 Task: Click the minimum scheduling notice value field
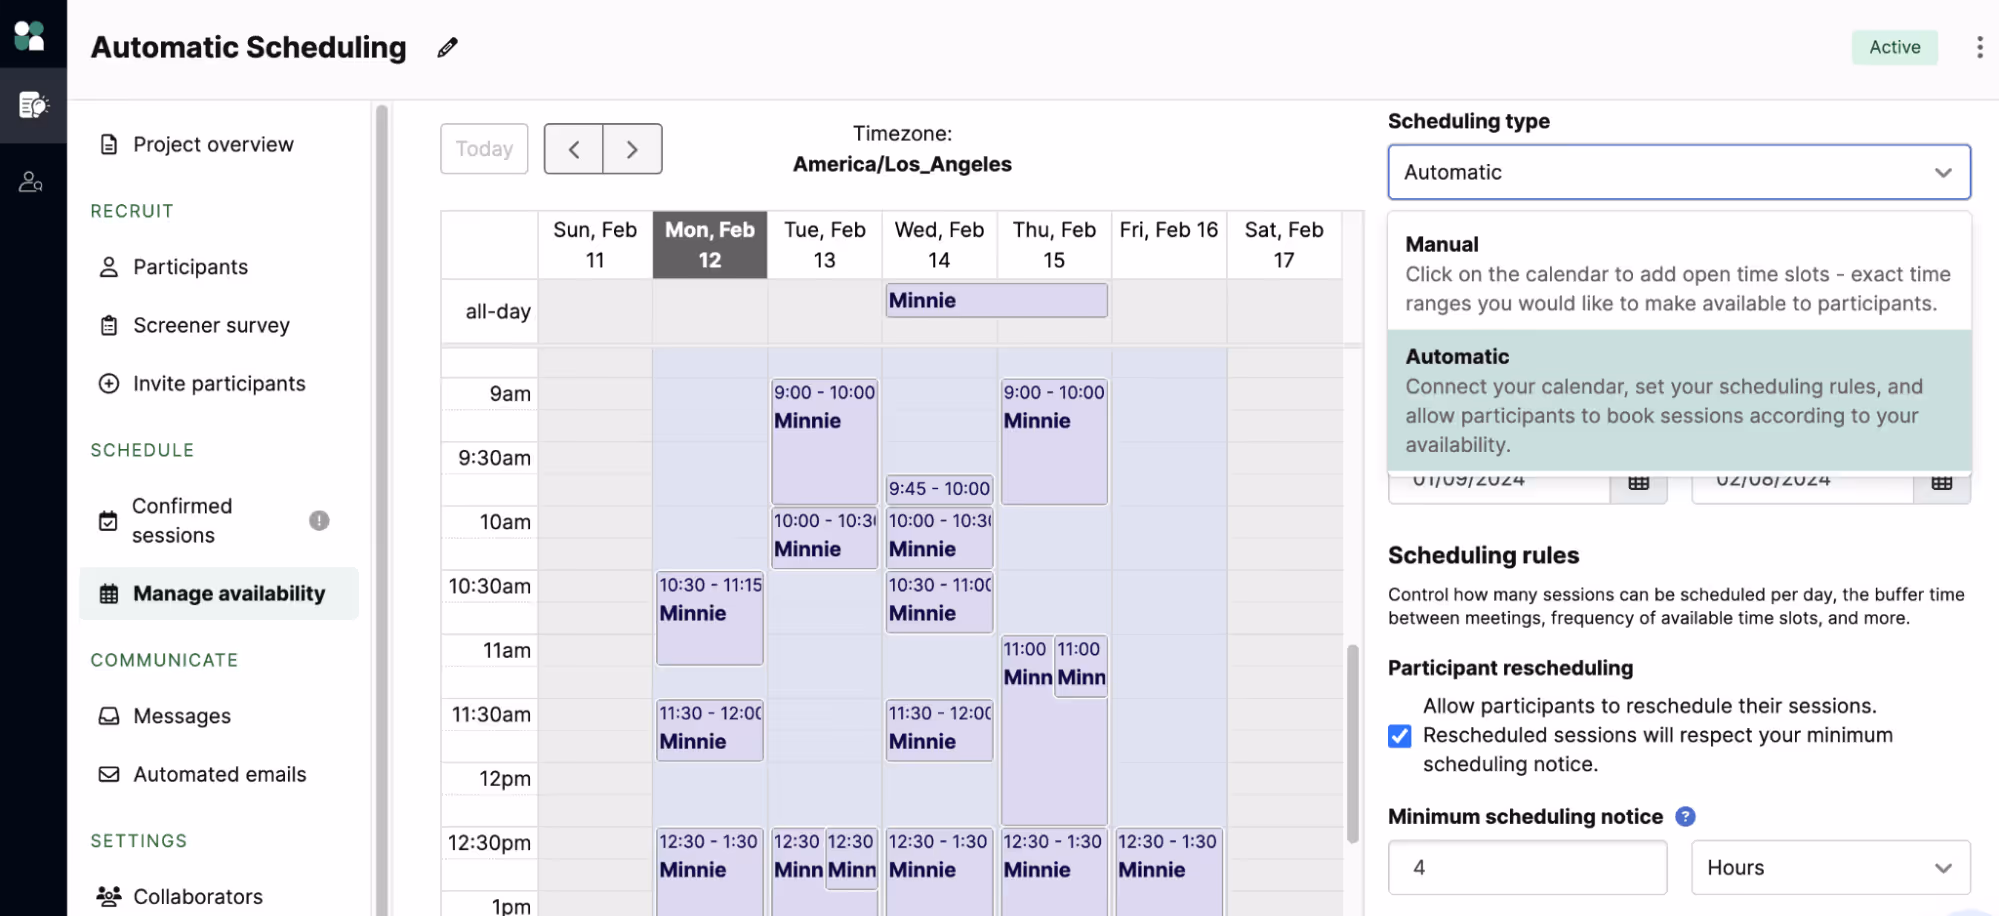[1527, 867]
